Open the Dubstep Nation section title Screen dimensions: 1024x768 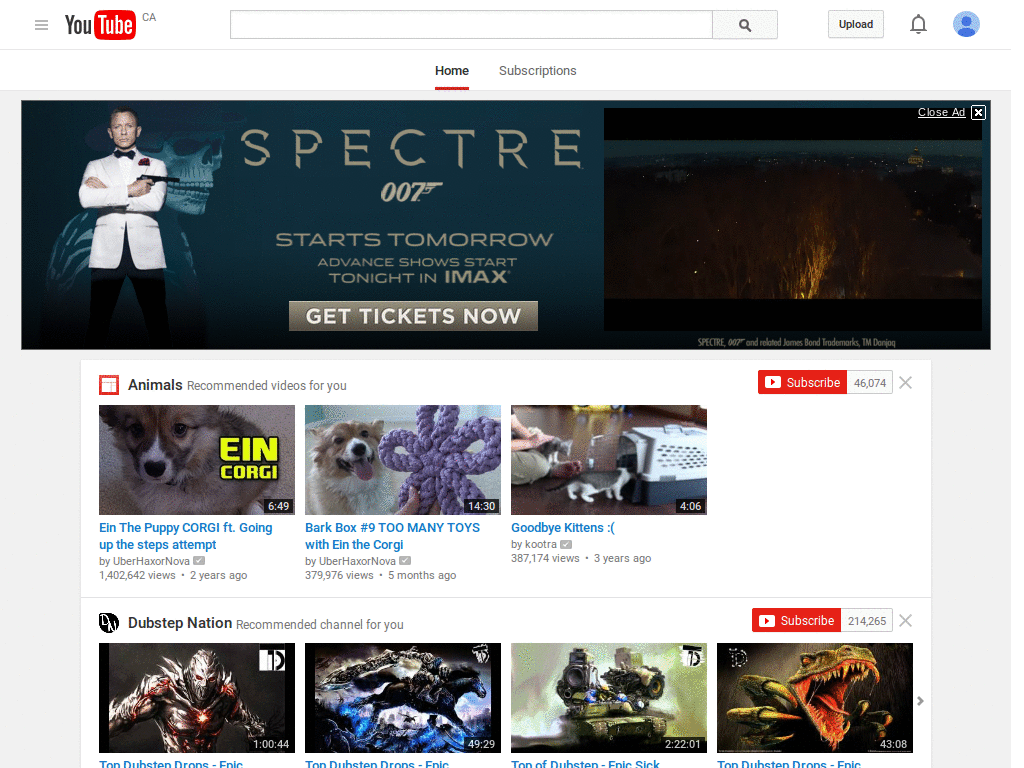(x=180, y=623)
